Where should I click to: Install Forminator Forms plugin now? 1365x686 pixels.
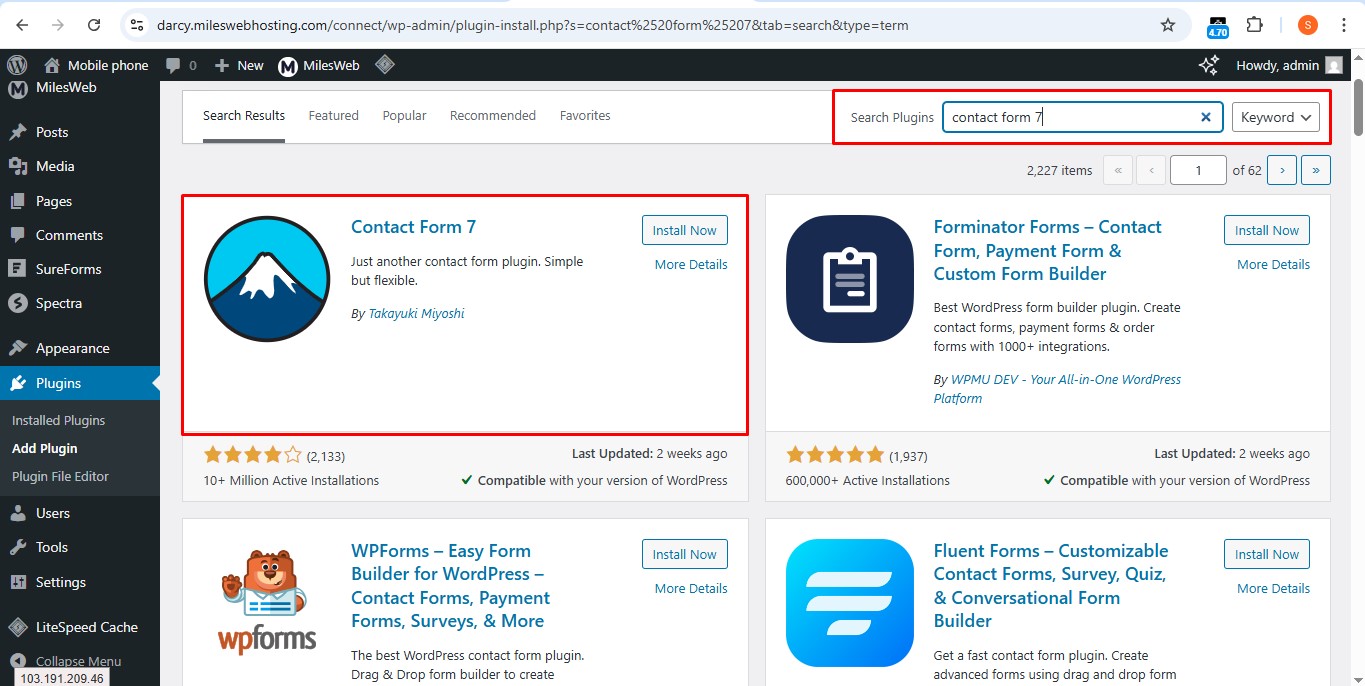click(x=1267, y=230)
